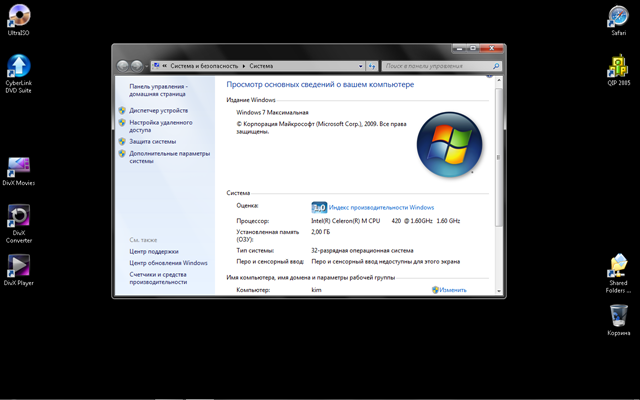The width and height of the screenshot is (640, 400).
Task: Click the Изменить link for computer name
Action: click(453, 290)
